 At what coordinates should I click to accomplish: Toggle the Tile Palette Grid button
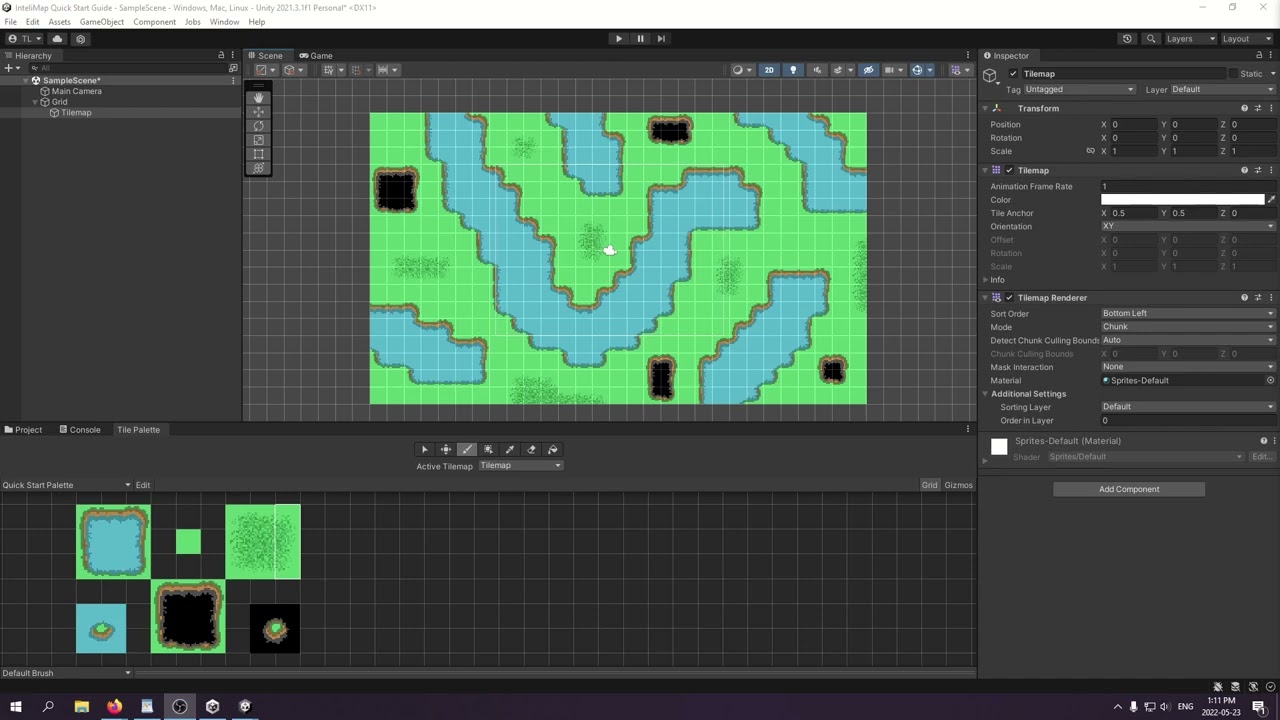929,485
